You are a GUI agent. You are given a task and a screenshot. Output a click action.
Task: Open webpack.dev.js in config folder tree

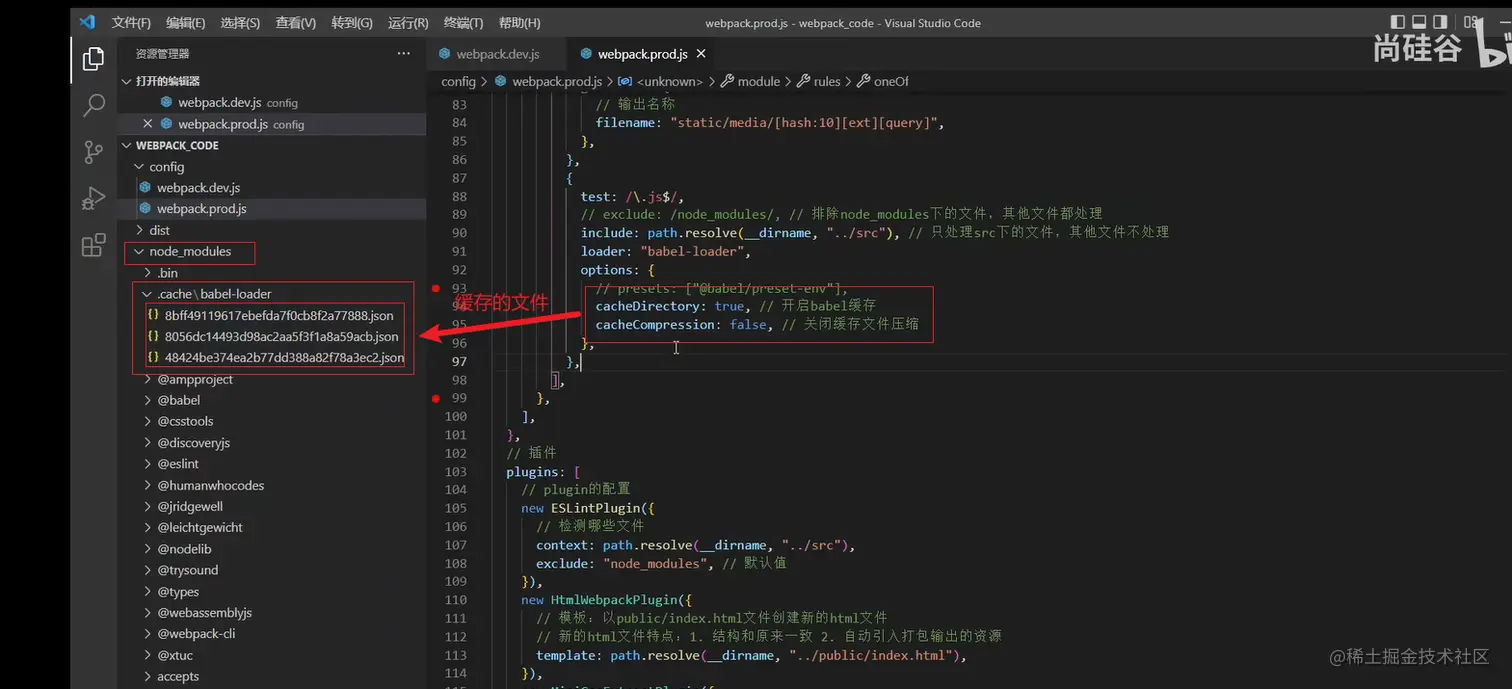[272, 188]
